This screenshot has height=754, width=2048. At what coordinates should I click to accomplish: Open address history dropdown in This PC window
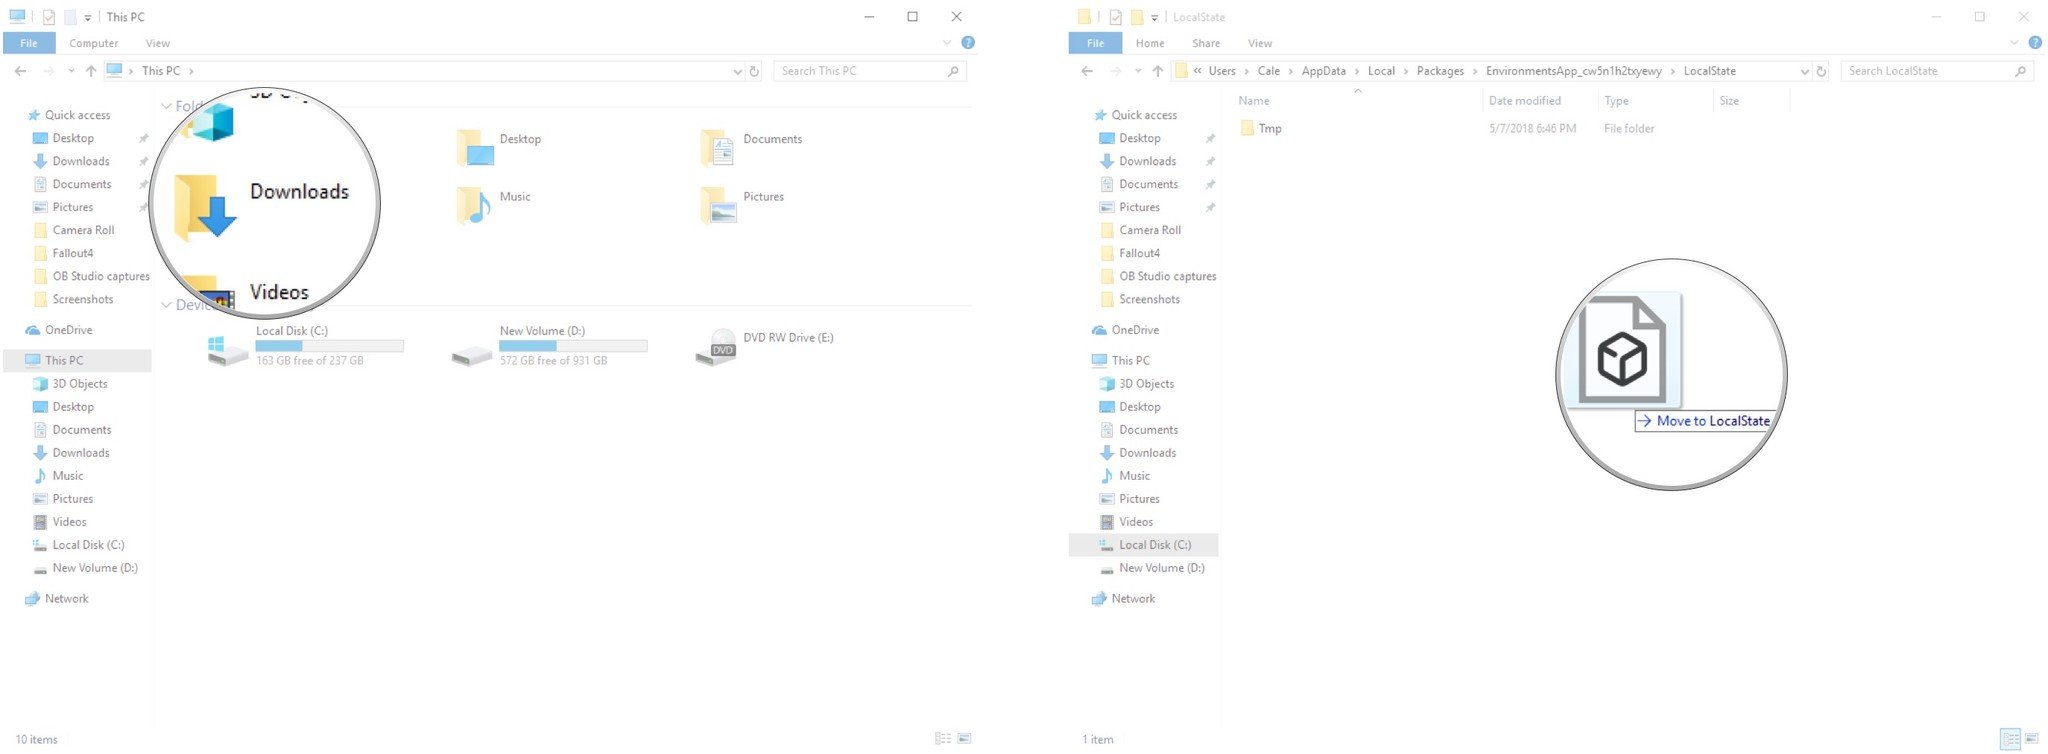pyautogui.click(x=737, y=71)
